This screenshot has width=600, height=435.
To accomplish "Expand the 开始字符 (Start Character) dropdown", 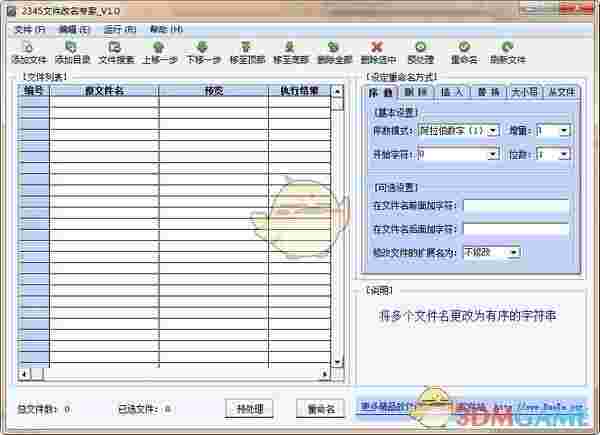I will point(493,155).
